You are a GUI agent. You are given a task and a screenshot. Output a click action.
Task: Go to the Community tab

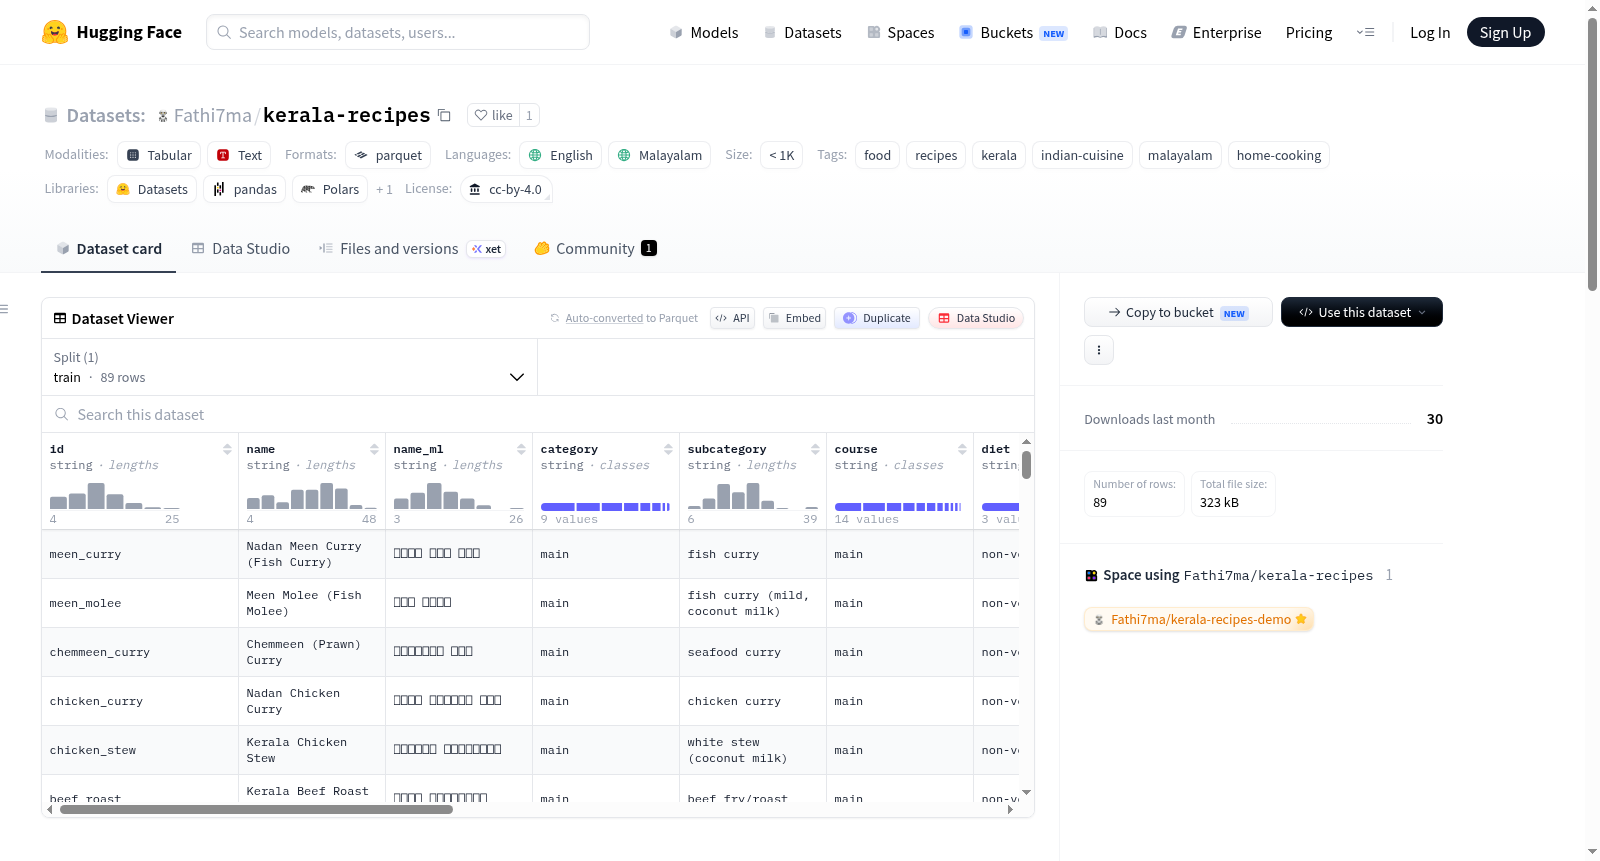596,249
